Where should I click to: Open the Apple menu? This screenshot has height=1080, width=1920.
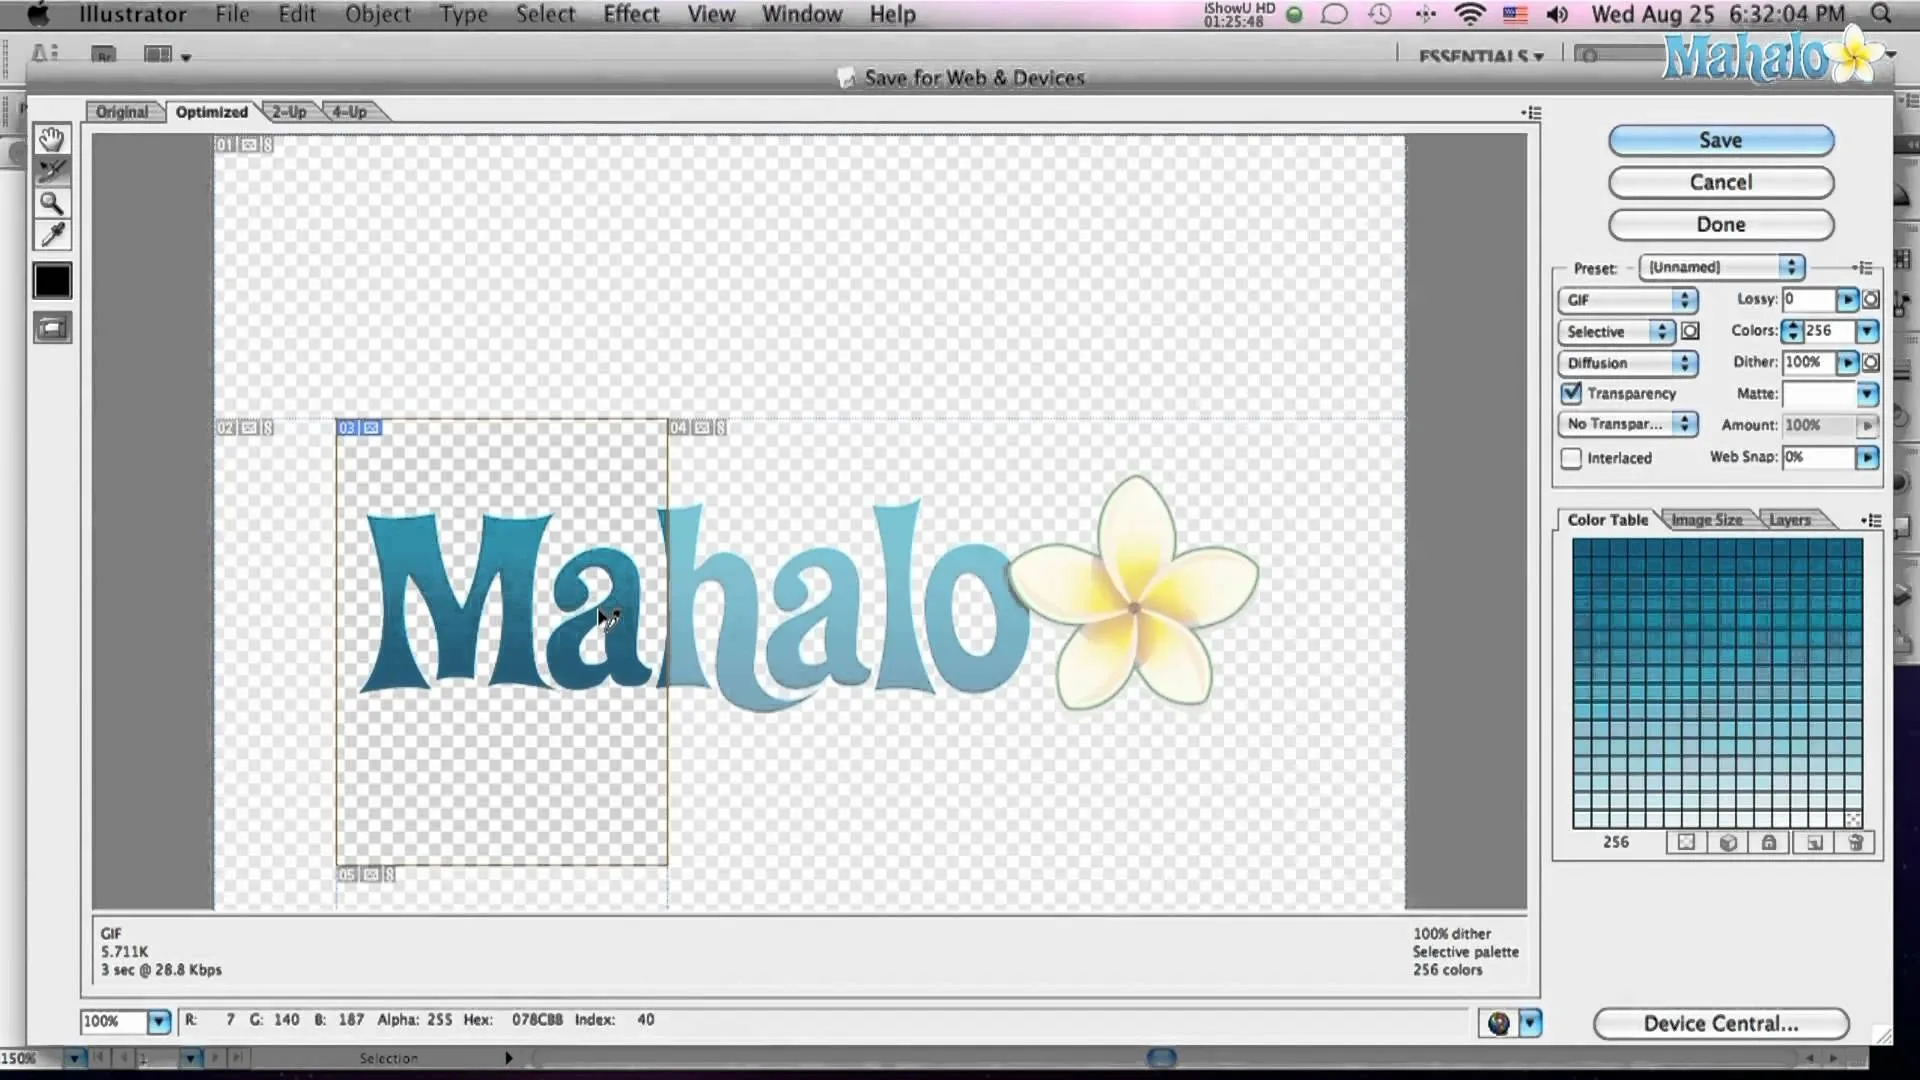tap(38, 14)
